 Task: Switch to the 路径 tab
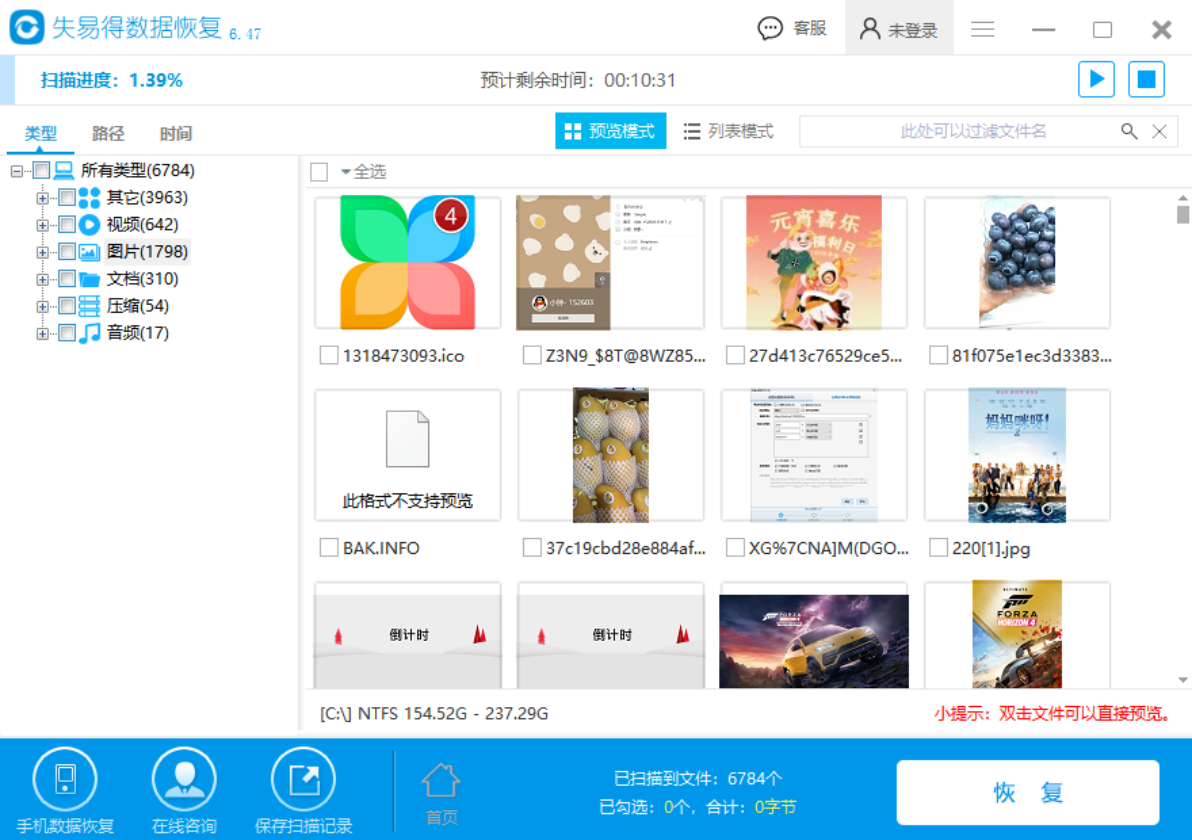point(107,132)
